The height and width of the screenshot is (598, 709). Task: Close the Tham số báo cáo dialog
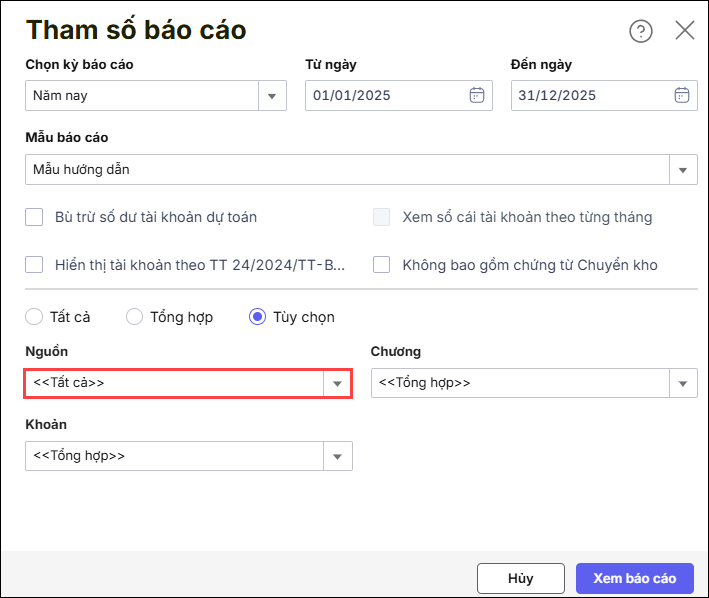pos(685,30)
